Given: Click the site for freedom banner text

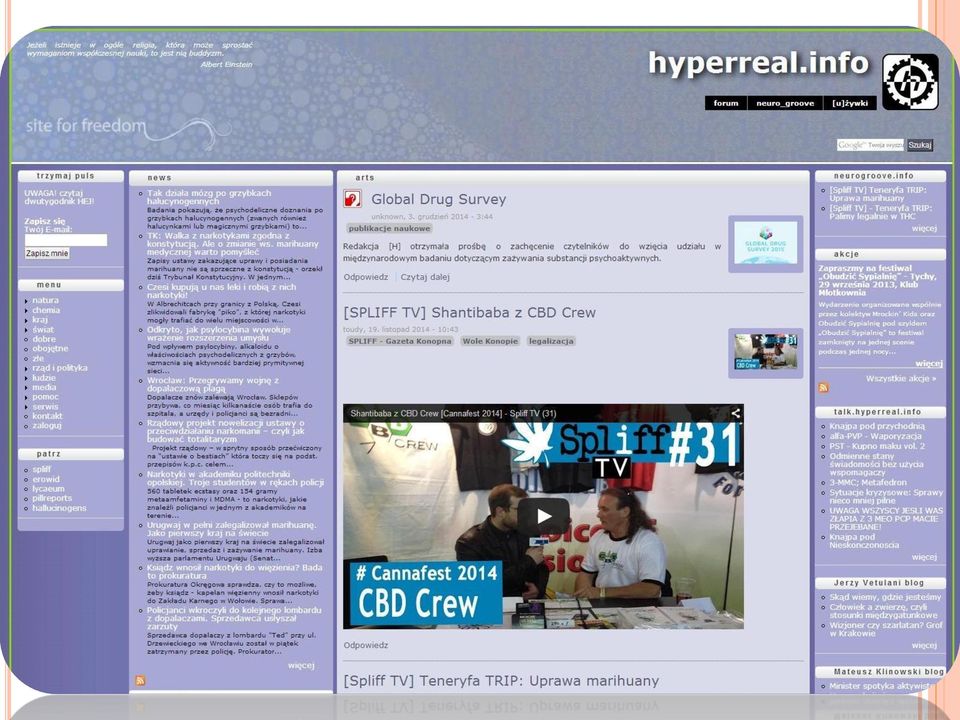Looking at the screenshot, I should 86,126.
